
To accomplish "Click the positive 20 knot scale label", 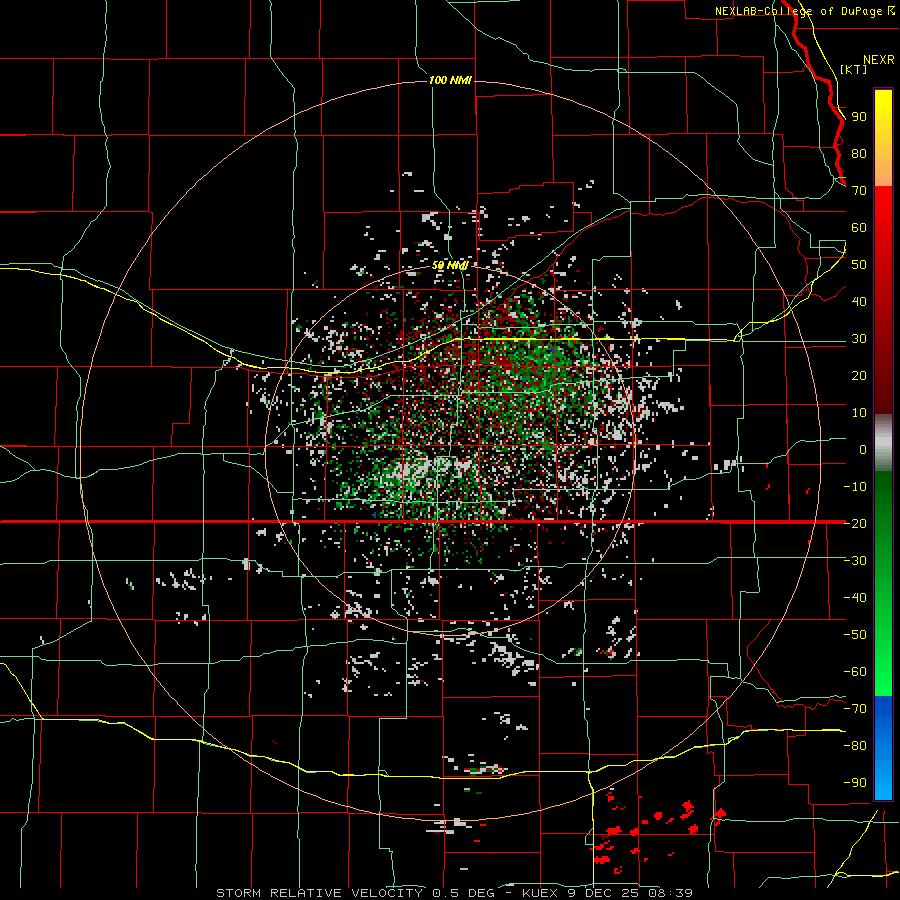I will point(859,375).
